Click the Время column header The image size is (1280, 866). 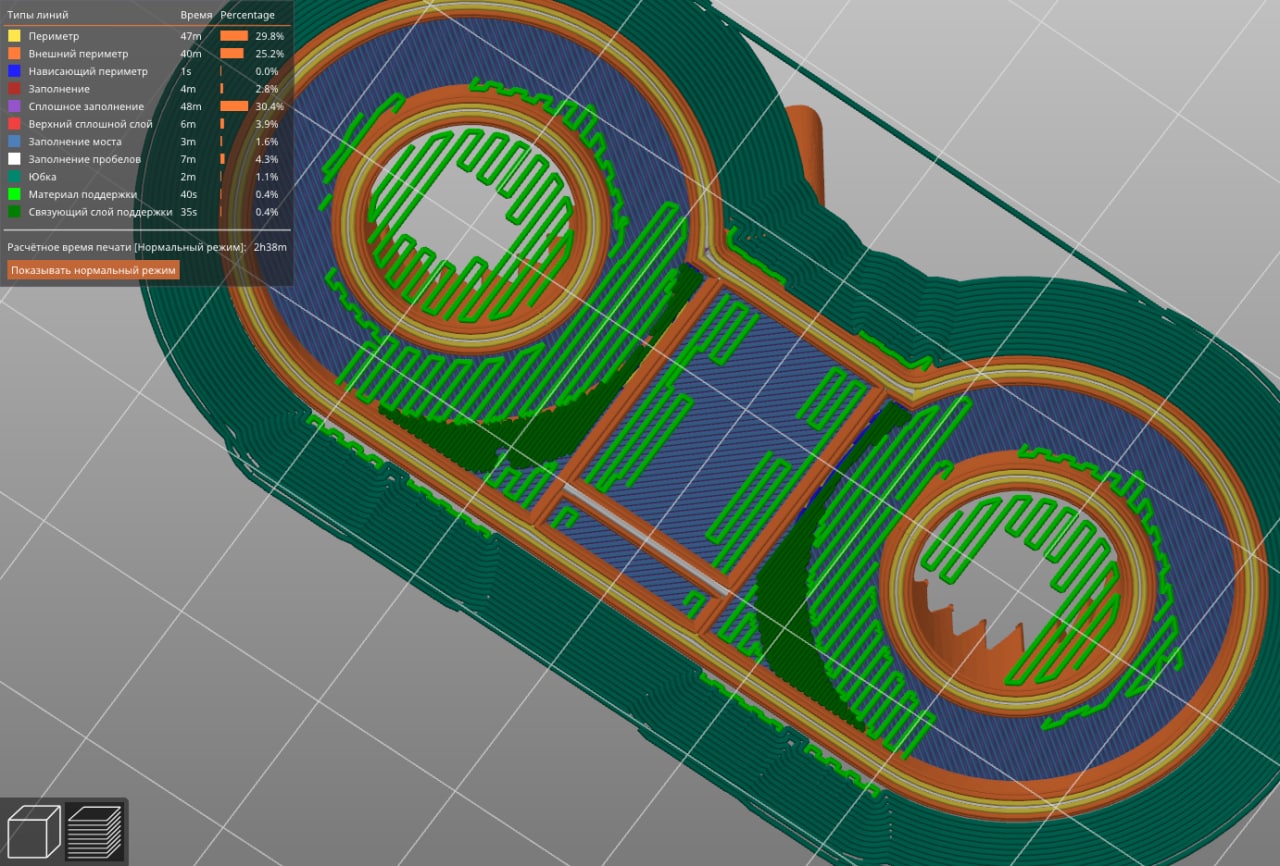(196, 16)
